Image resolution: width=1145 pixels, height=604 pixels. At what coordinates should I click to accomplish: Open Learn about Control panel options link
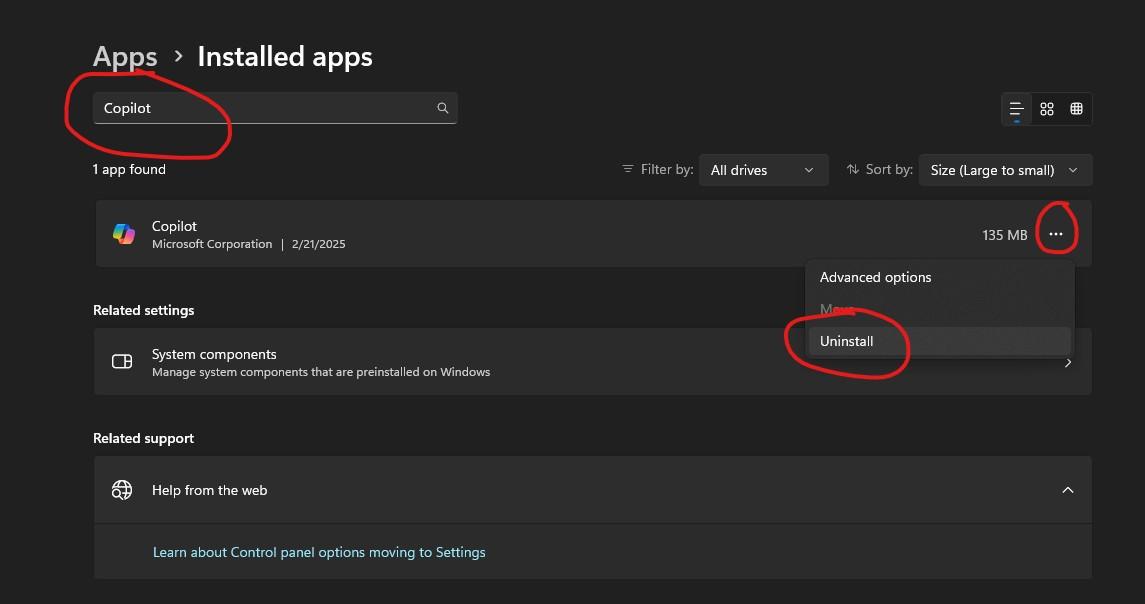click(x=319, y=552)
